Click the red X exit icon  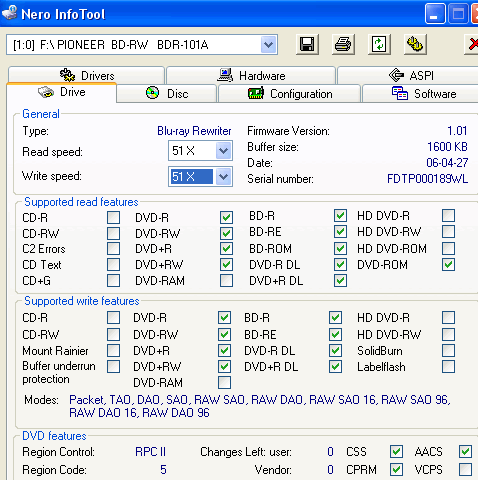pyautogui.click(x=472, y=44)
